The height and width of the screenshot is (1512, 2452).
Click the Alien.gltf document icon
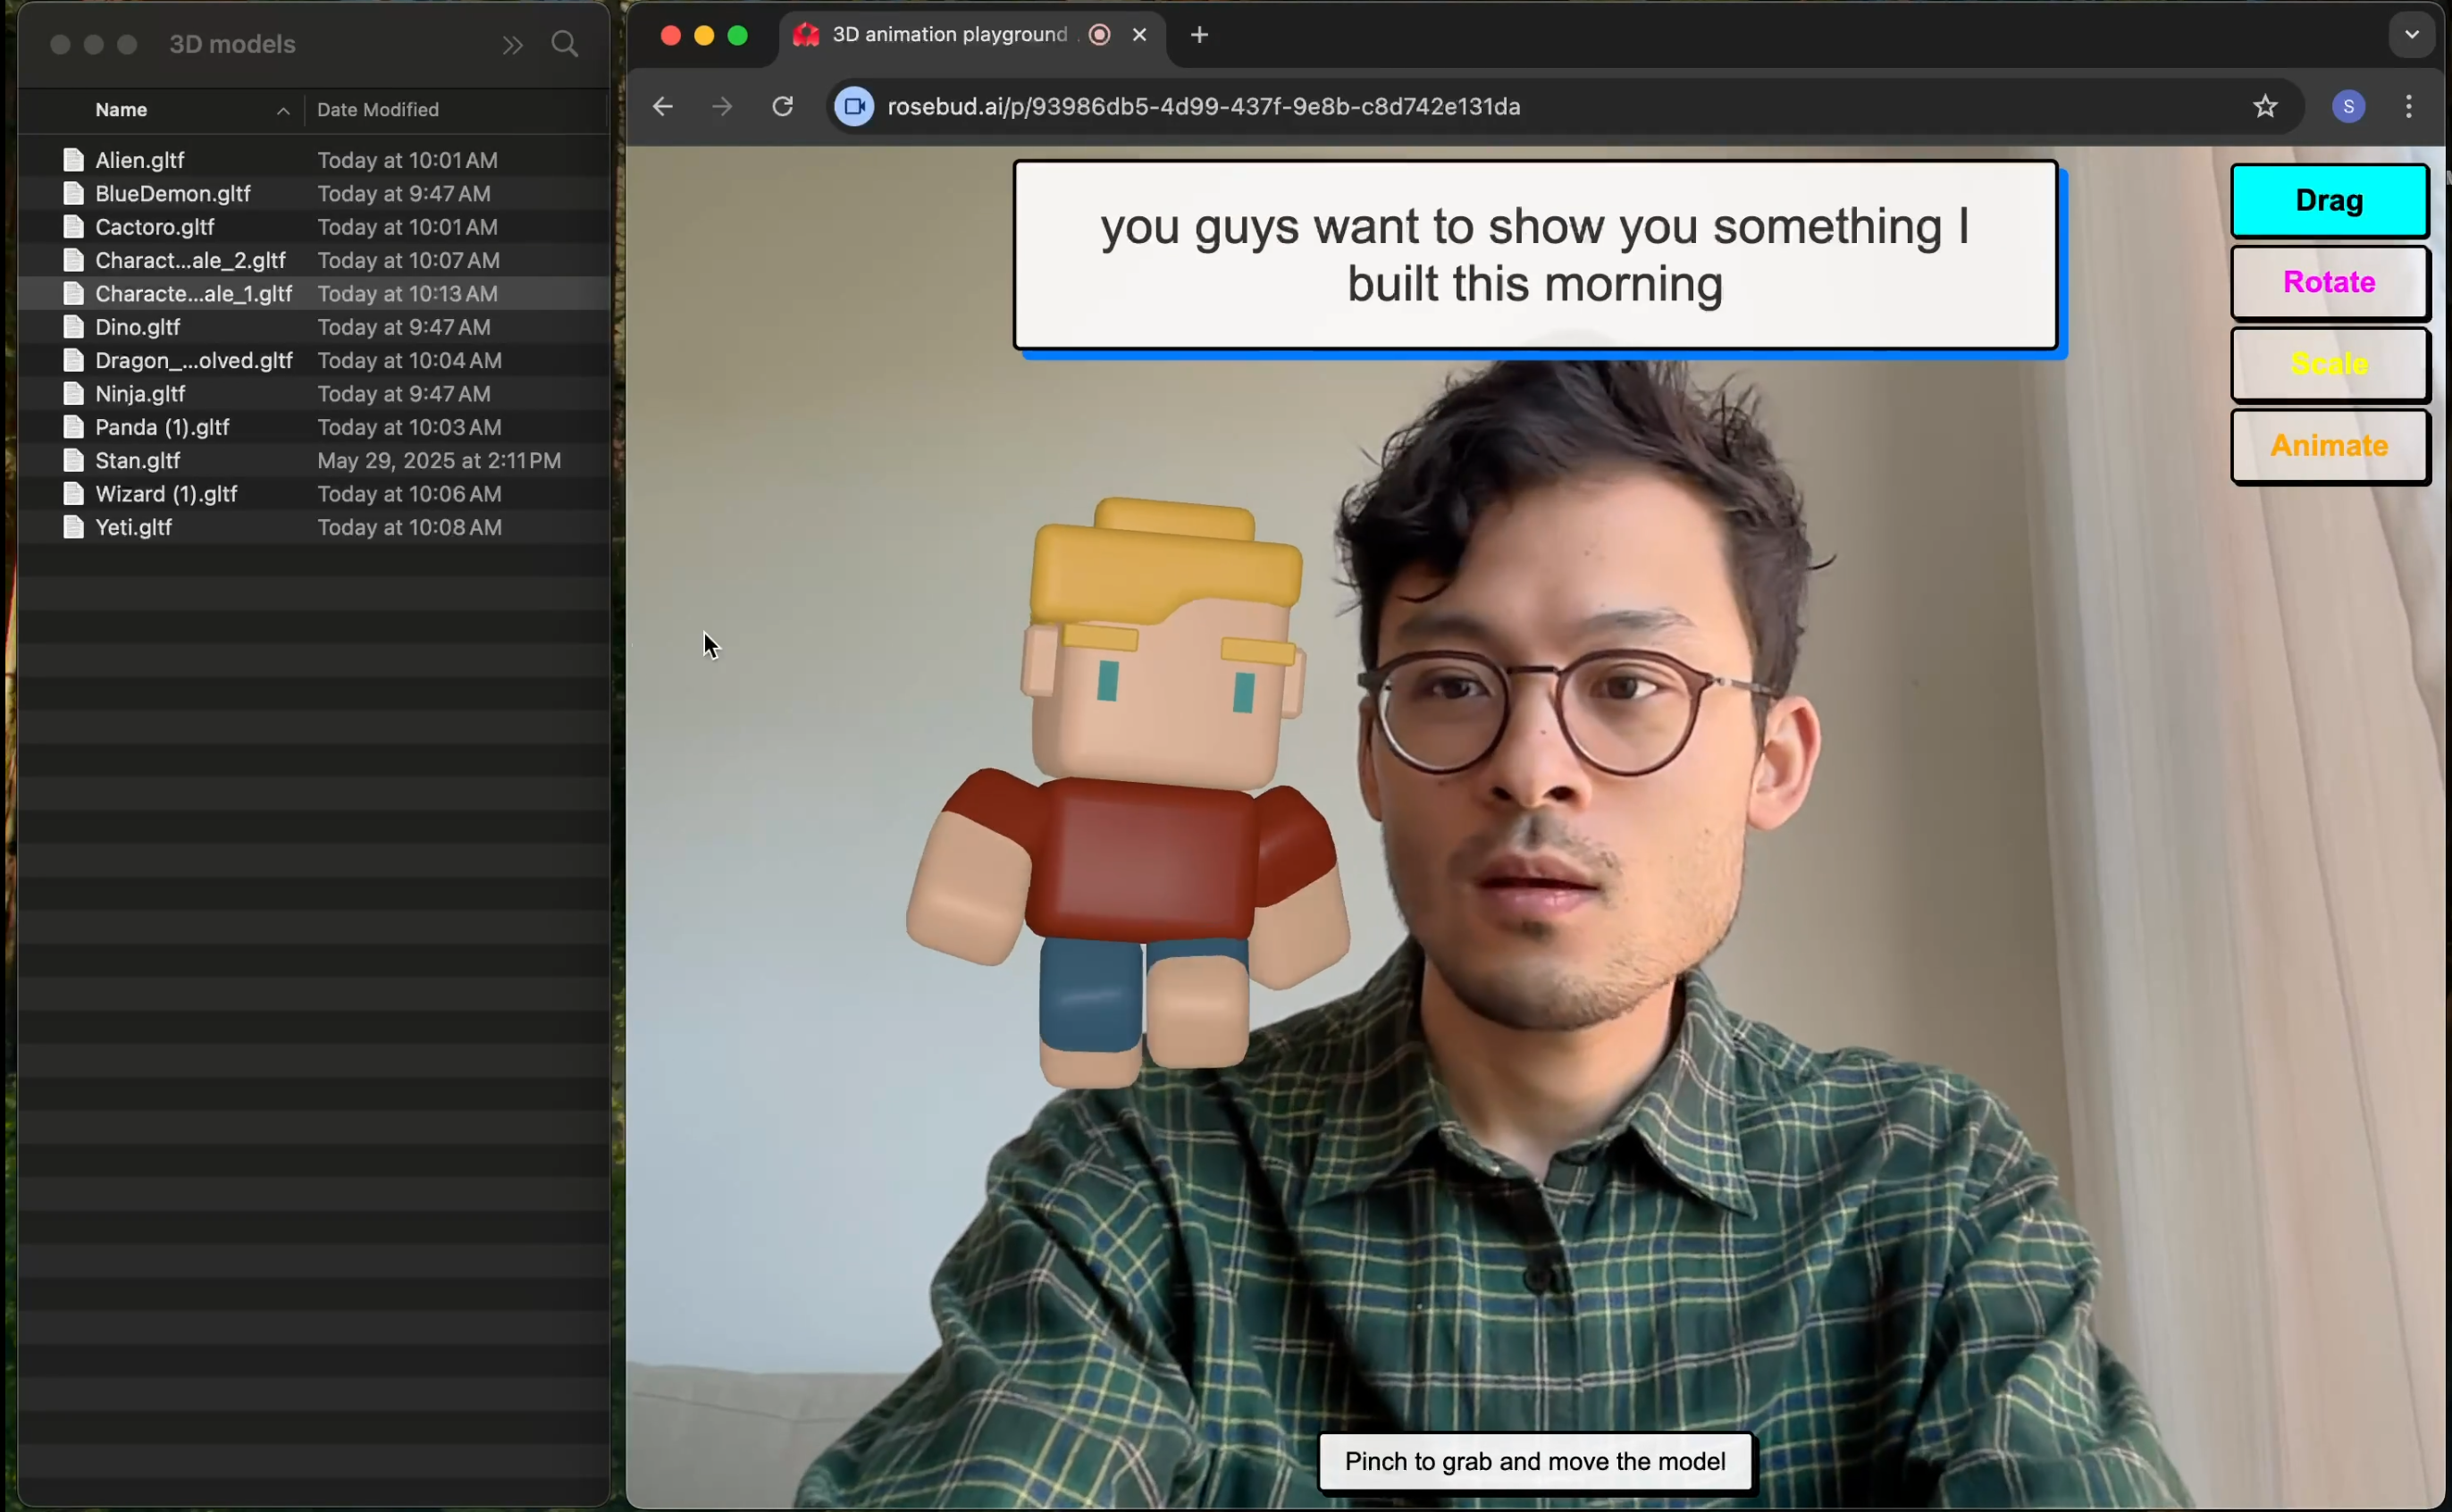click(x=73, y=160)
